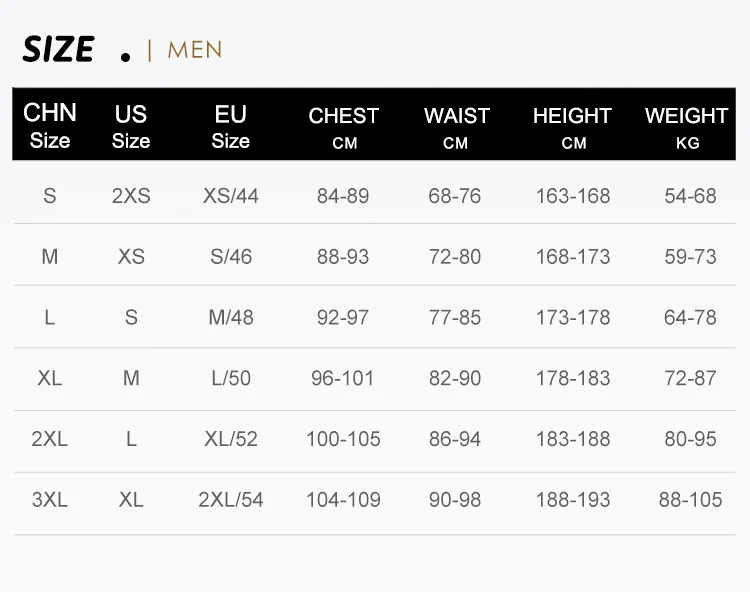Select the weight value 80-95
The image size is (750, 592).
pyautogui.click(x=690, y=439)
